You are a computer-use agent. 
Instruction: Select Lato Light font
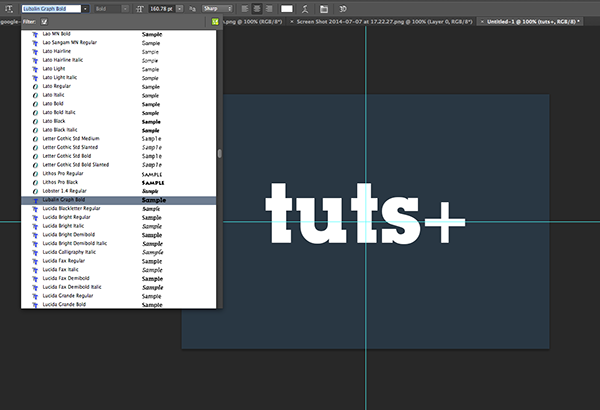coord(119,69)
